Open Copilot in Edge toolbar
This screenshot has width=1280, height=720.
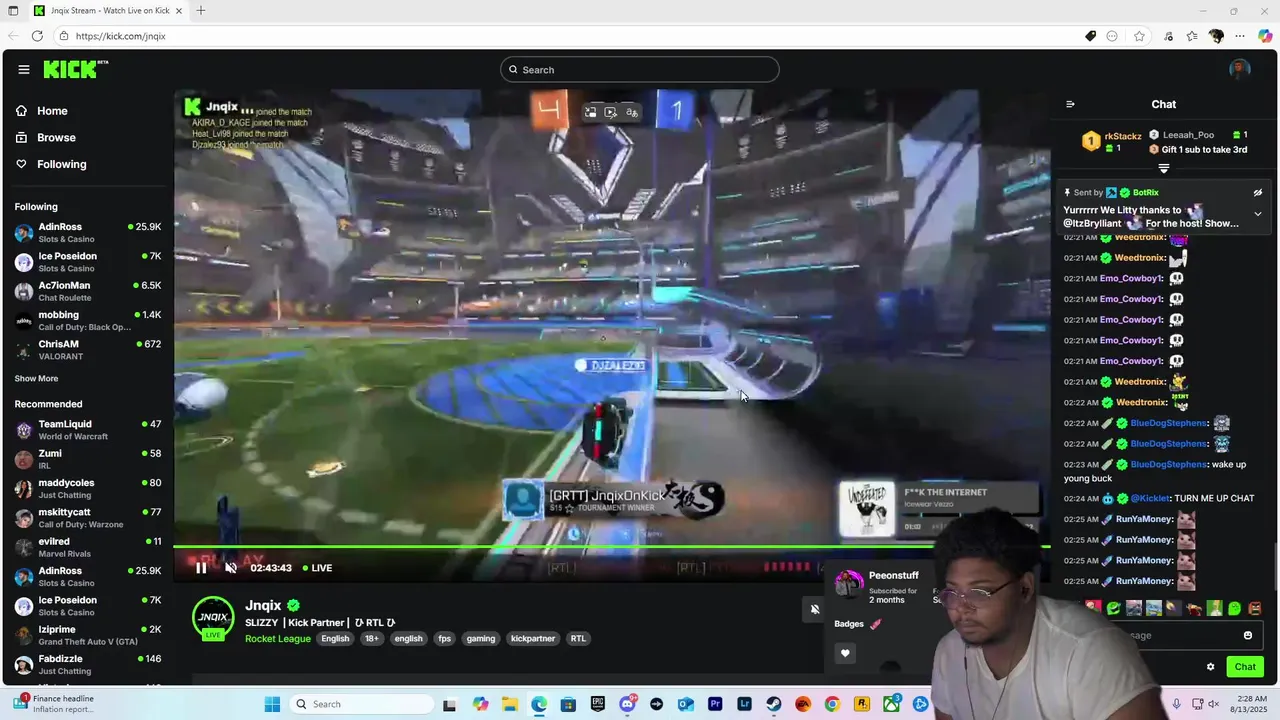click(x=1265, y=36)
